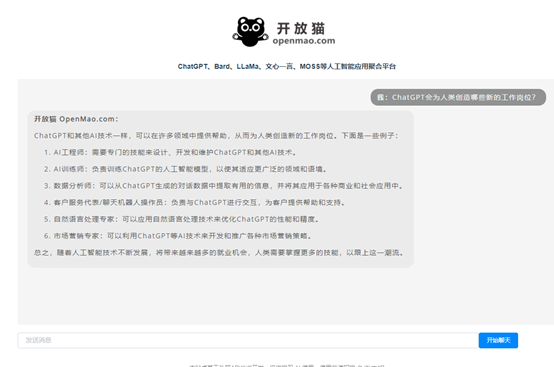
Task: Click list item 6 about 市场营销专家
Action: coord(178,236)
